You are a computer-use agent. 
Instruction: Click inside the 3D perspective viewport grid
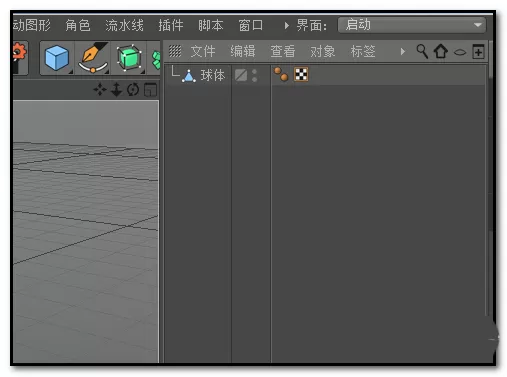(86, 231)
